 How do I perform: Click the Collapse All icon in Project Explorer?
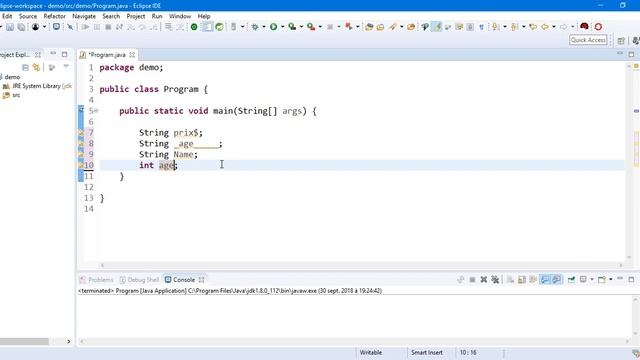click(x=25, y=67)
